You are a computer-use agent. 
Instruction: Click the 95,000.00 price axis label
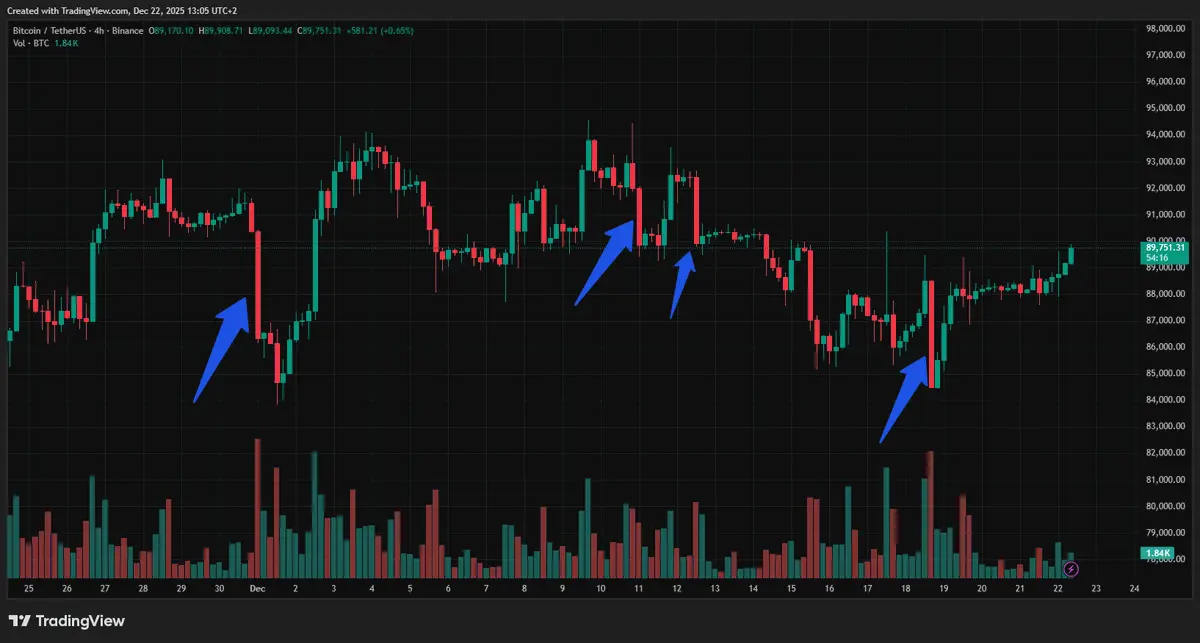click(1166, 108)
